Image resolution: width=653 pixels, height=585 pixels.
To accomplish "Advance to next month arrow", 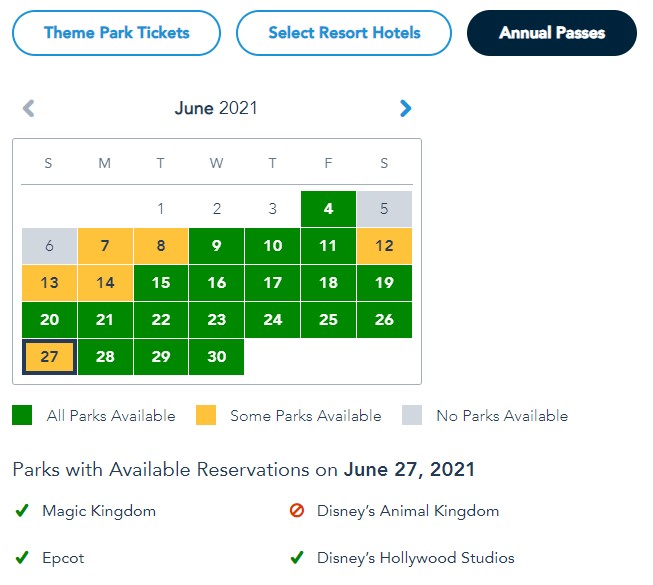I will (x=405, y=108).
